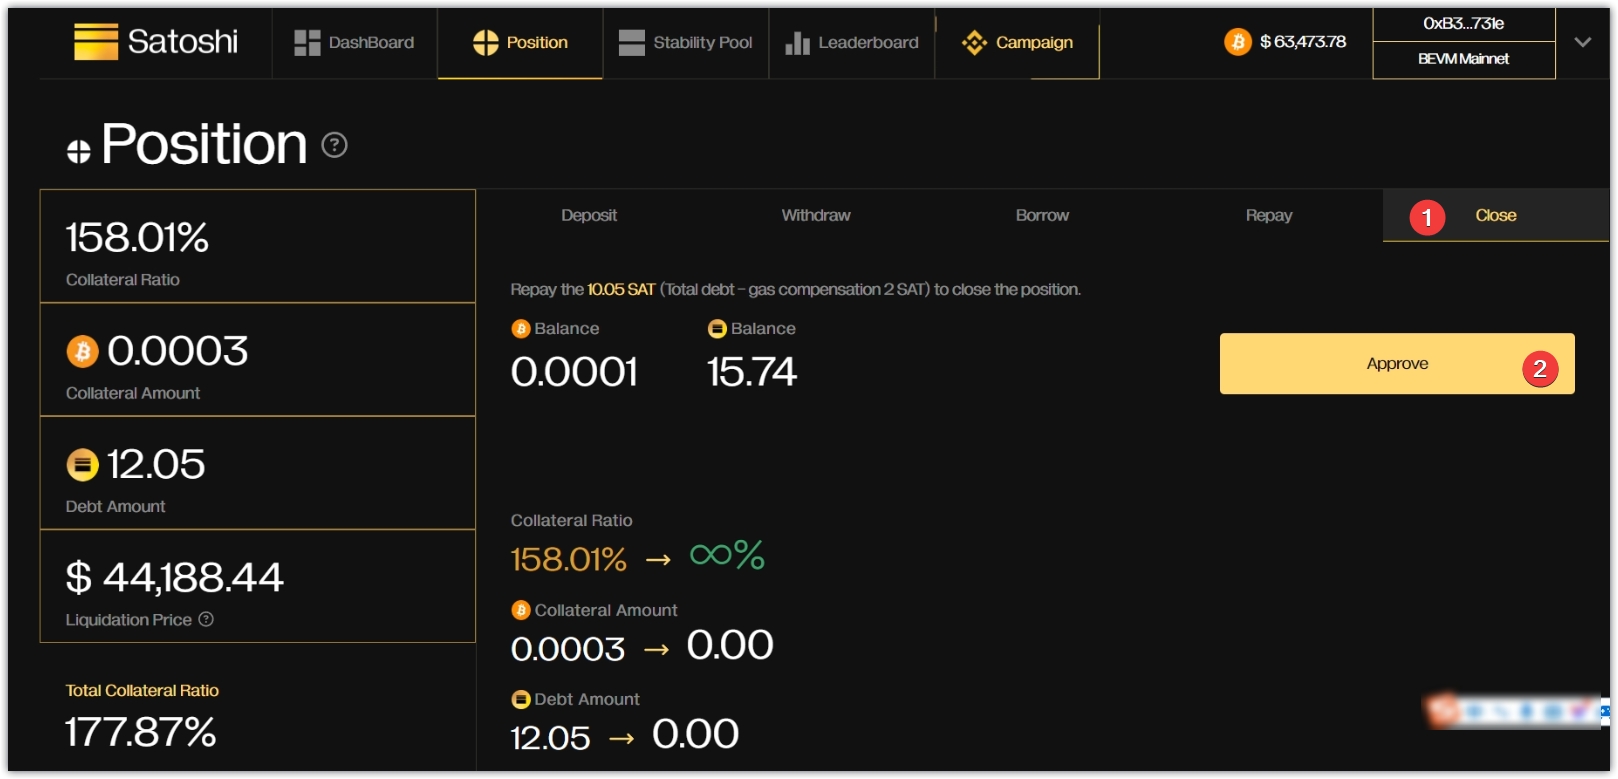Click the Bitcoin price icon in header
Image resolution: width=1618 pixels, height=779 pixels.
click(1238, 42)
